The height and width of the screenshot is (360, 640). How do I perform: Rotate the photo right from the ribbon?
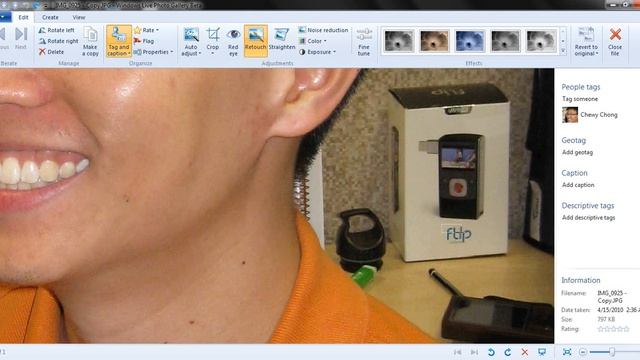point(58,41)
